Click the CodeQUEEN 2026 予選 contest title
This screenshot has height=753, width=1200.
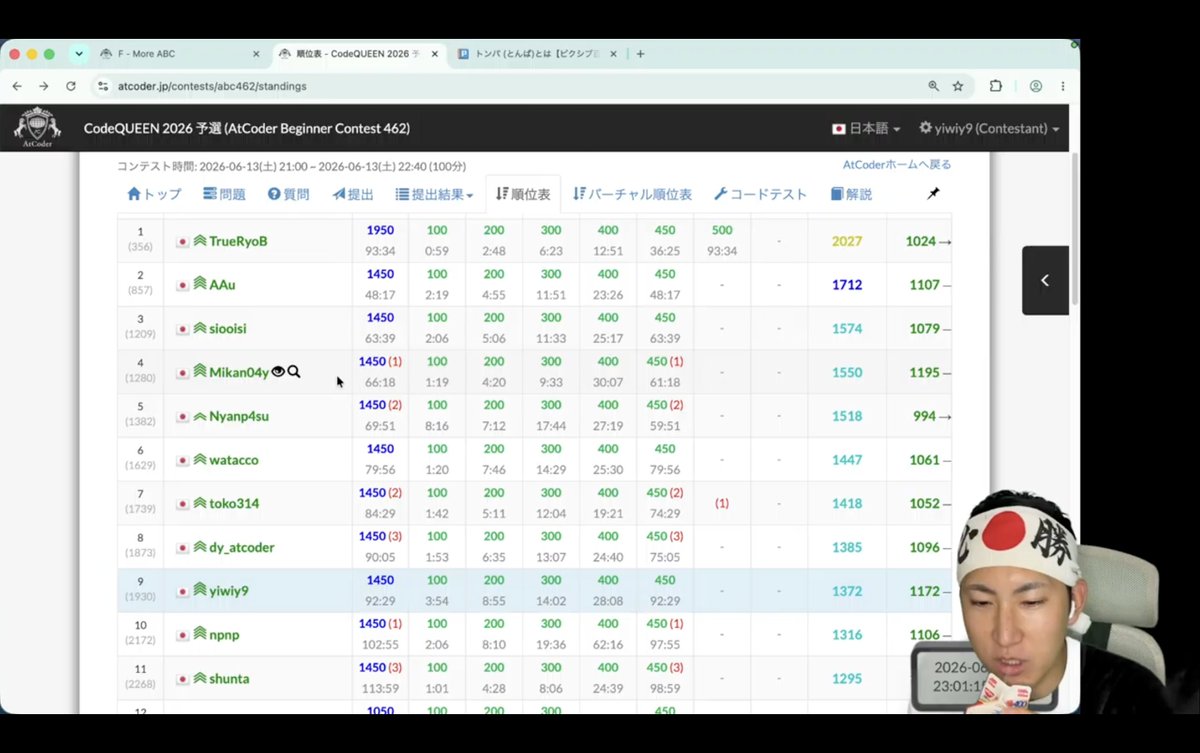pyautogui.click(x=247, y=128)
